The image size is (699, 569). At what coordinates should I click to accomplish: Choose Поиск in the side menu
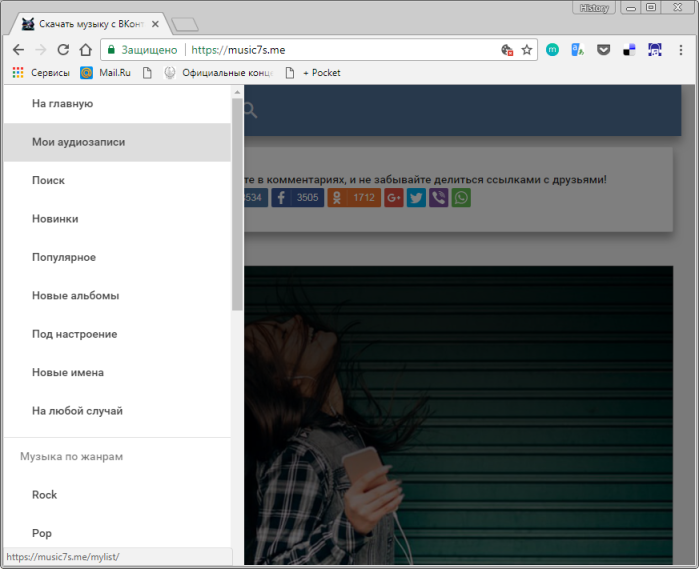pyautogui.click(x=117, y=181)
